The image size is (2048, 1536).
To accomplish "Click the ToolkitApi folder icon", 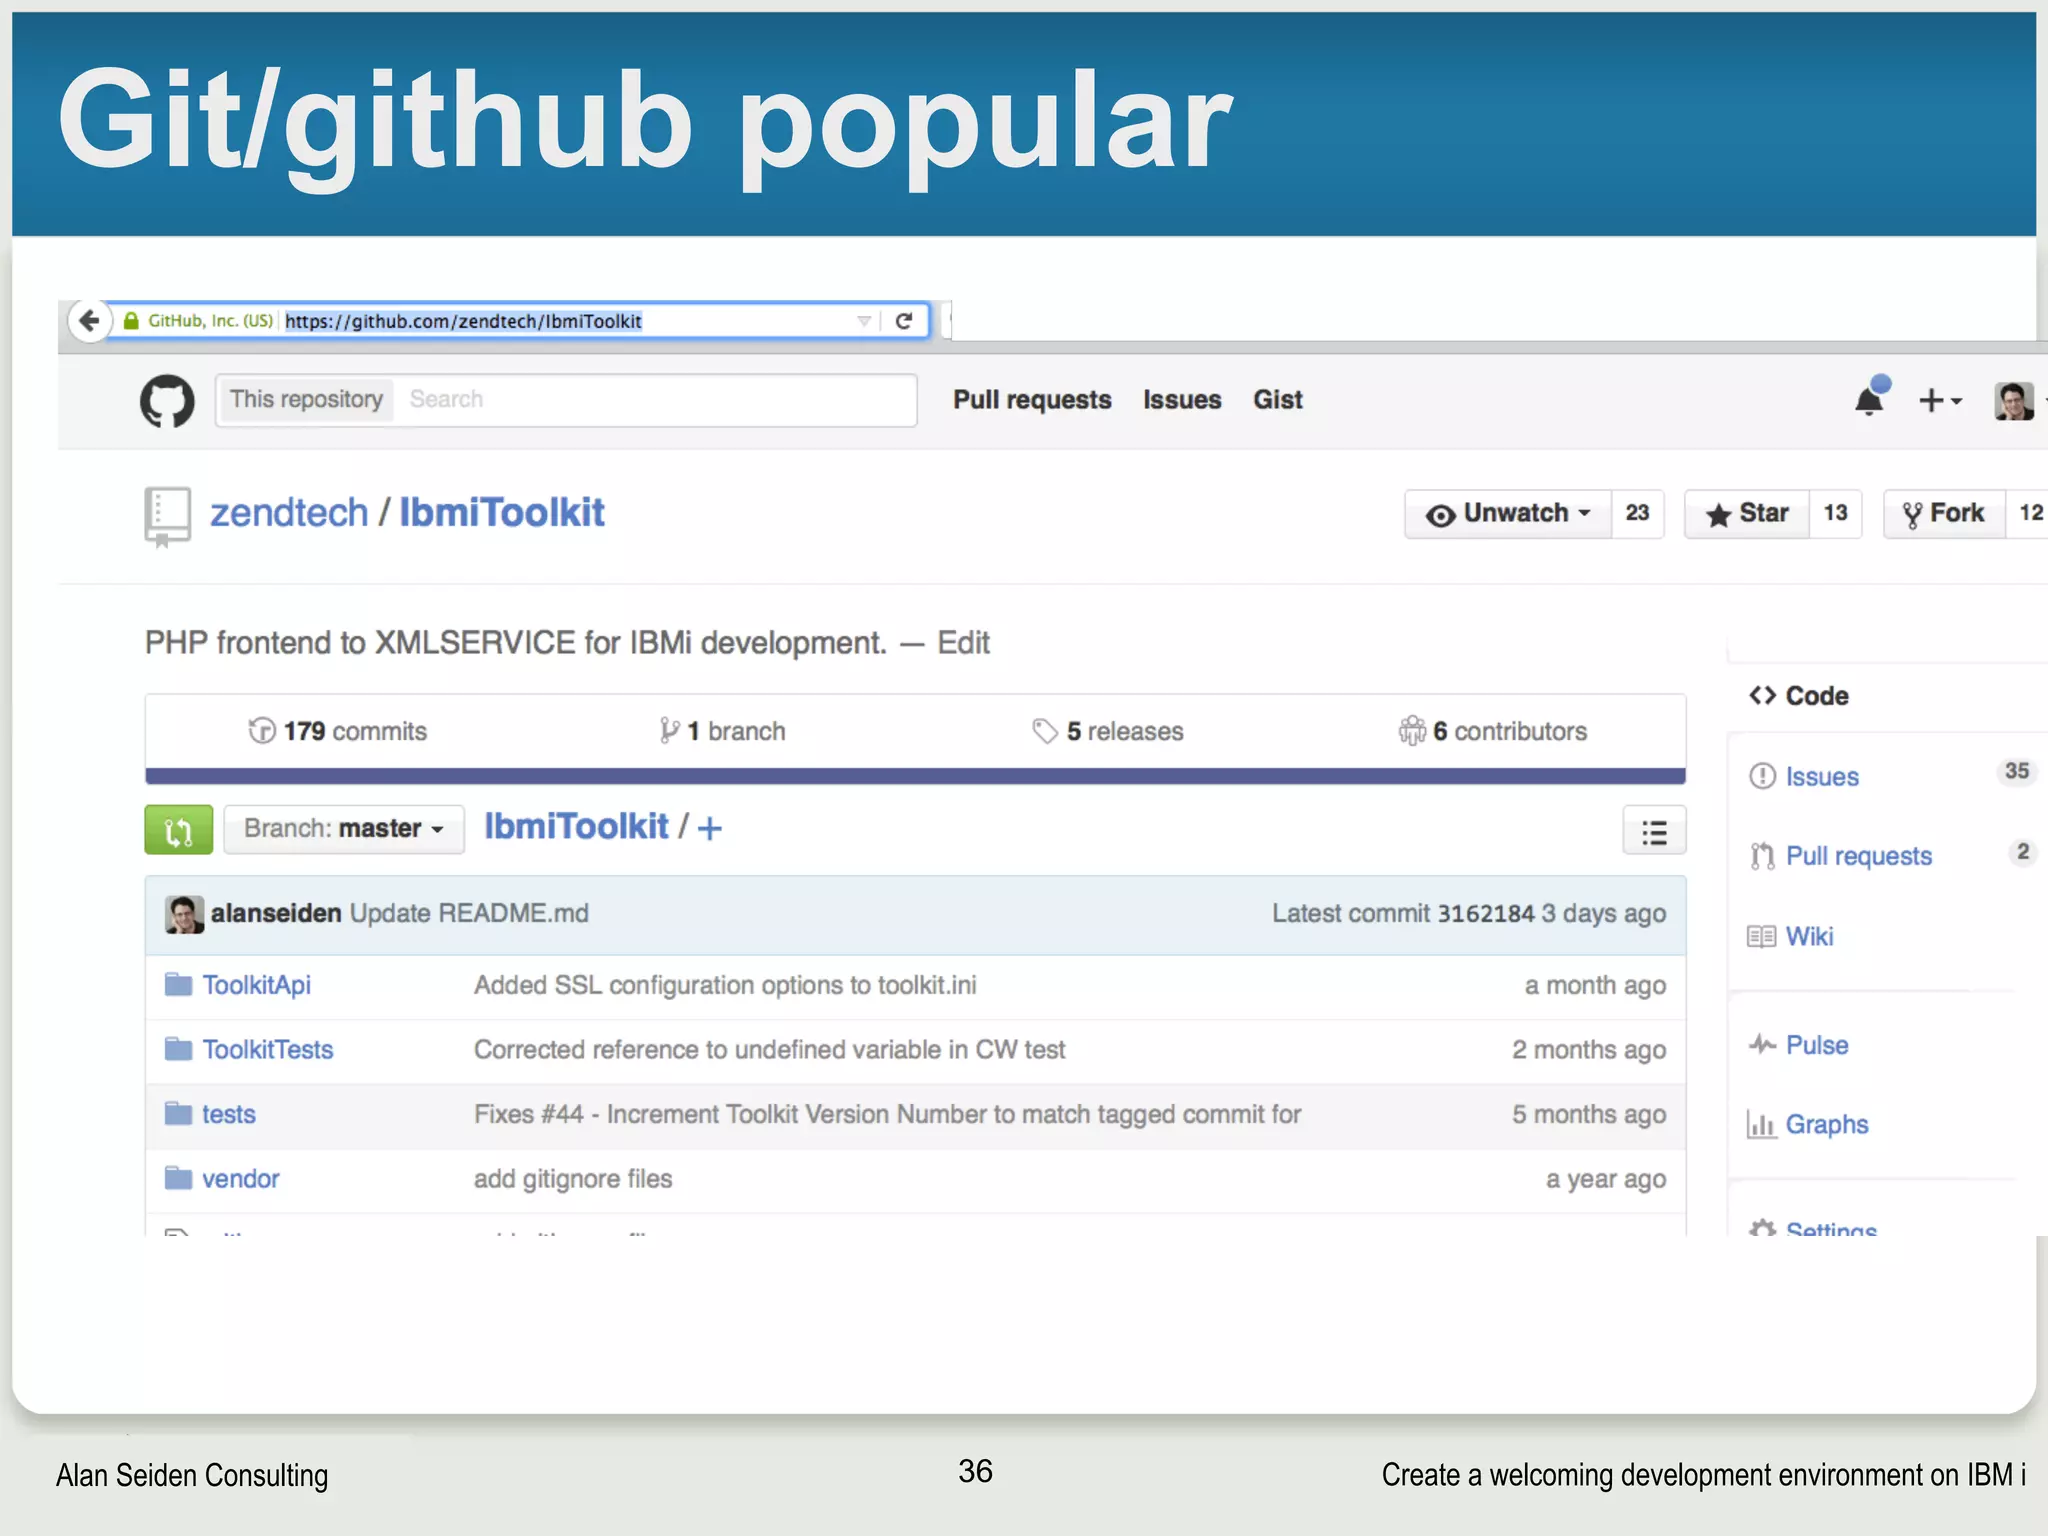I will 179,985.
